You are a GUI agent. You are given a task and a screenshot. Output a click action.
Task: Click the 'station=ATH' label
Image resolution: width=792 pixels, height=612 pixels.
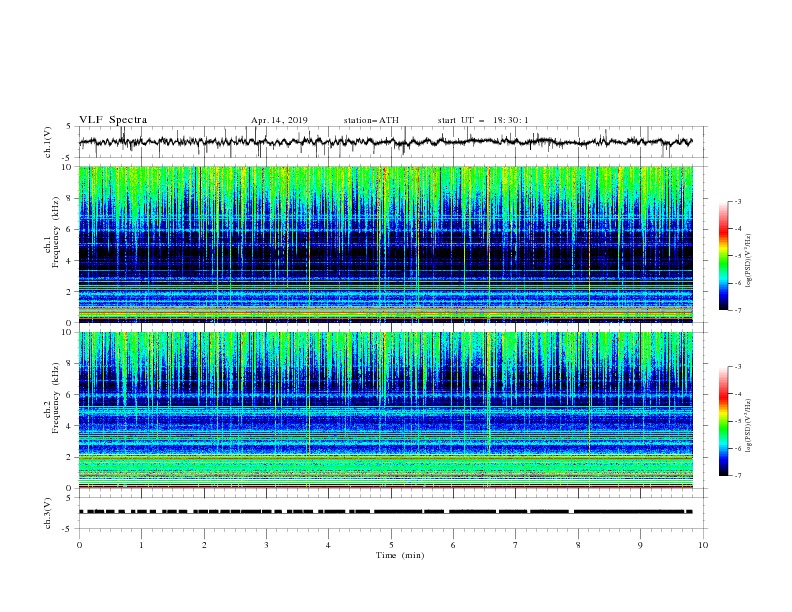click(371, 120)
